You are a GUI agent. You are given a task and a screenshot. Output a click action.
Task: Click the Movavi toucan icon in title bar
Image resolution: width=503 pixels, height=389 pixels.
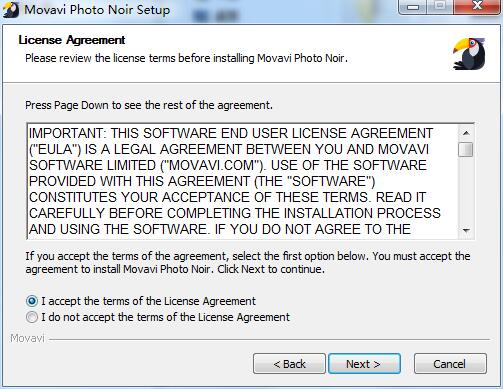(x=11, y=9)
